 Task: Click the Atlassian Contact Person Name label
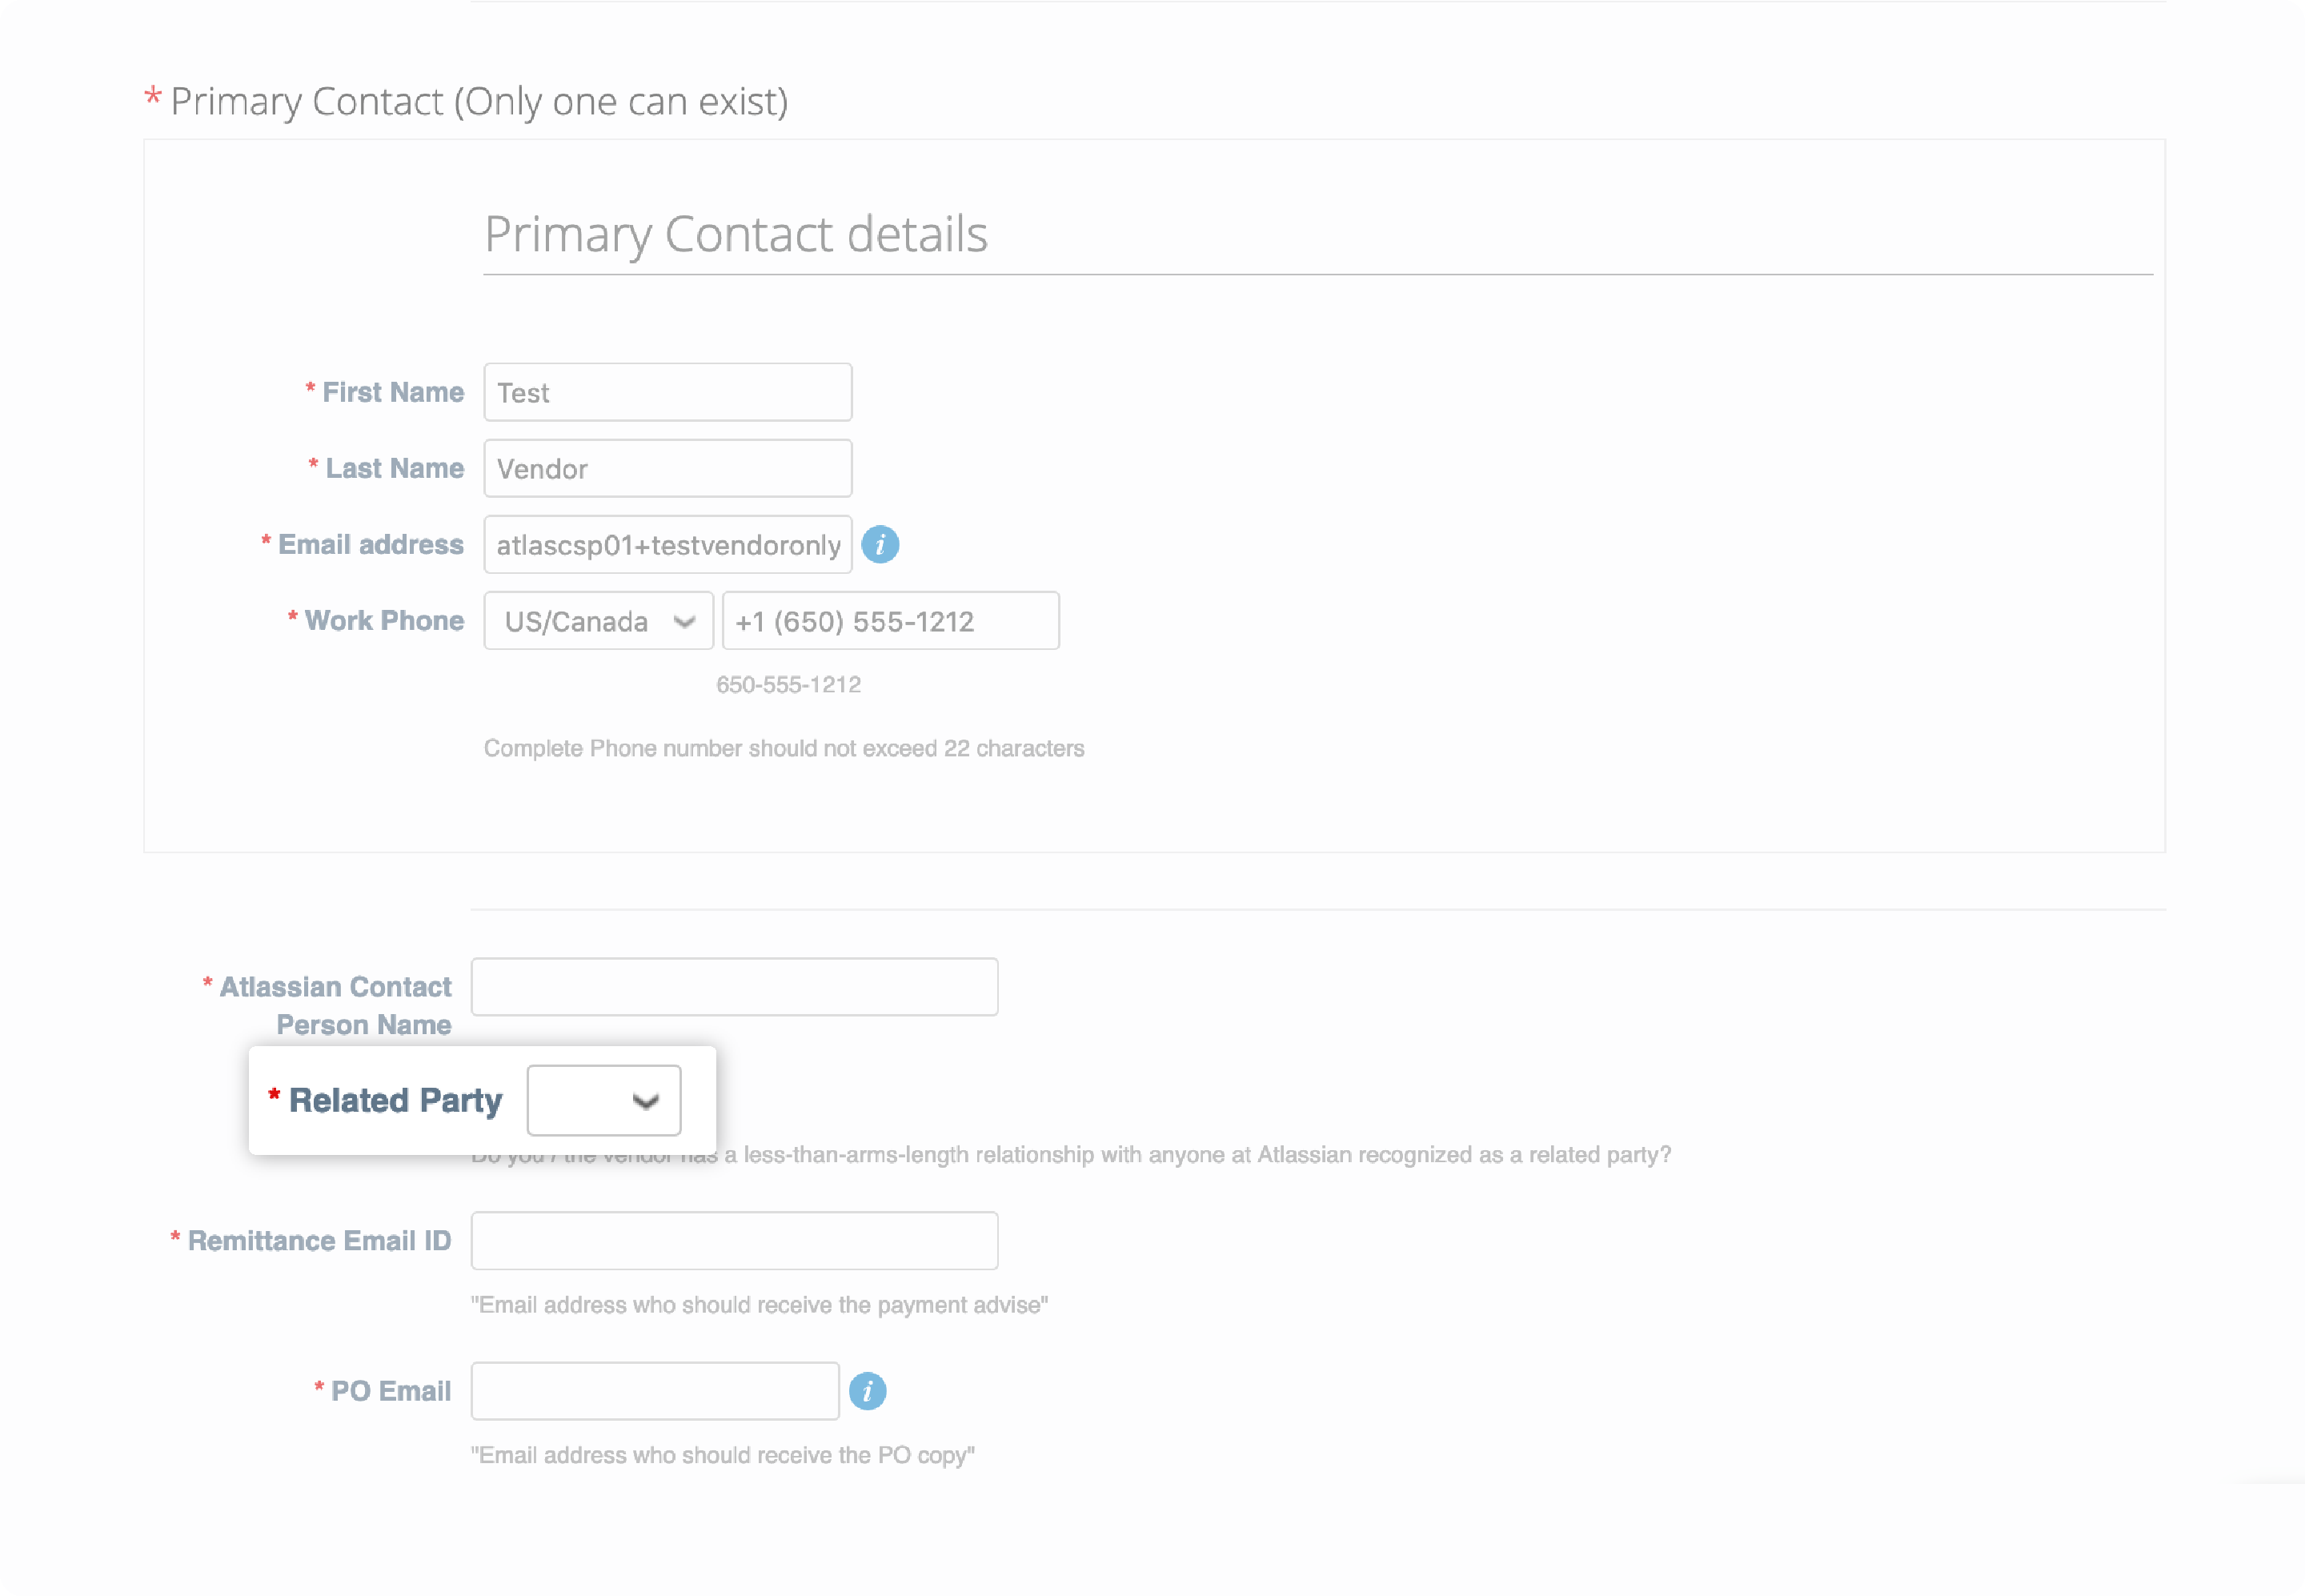(335, 1005)
